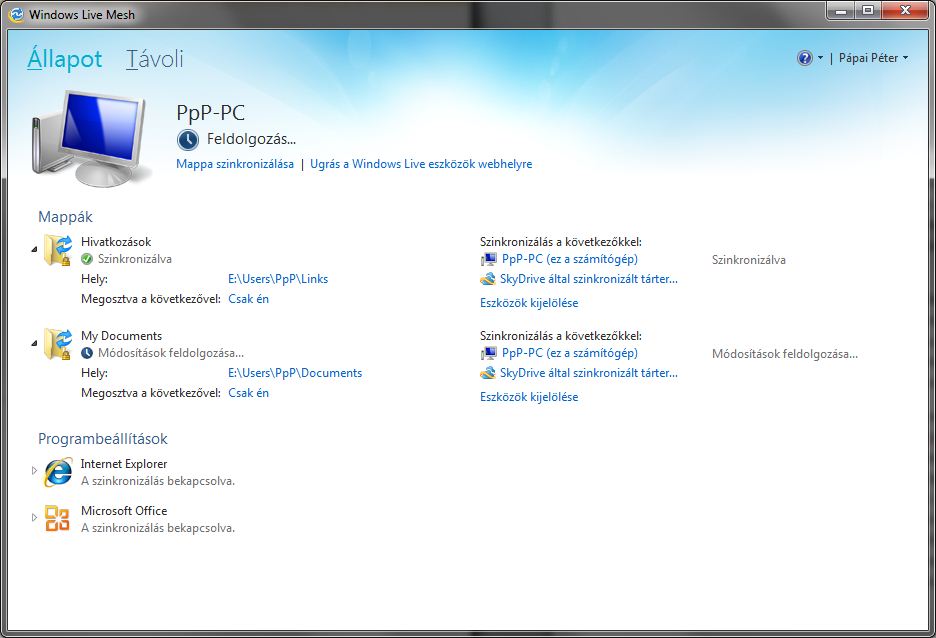Open the E:\Users\PpP\Documents location

point(295,373)
